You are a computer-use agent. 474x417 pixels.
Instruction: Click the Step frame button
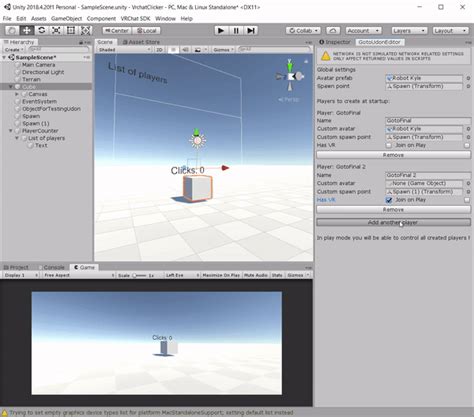[x=251, y=31]
